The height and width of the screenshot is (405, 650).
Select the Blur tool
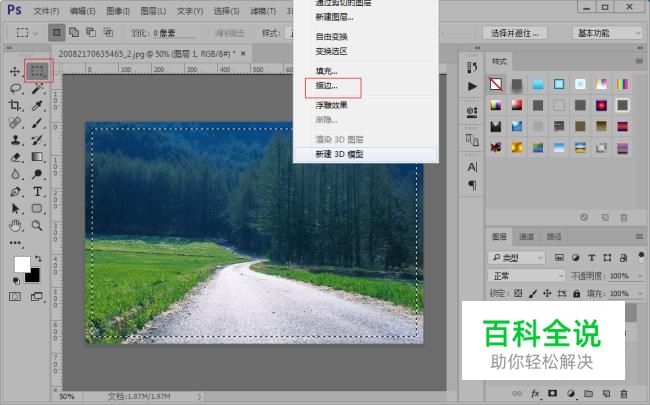click(x=15, y=174)
